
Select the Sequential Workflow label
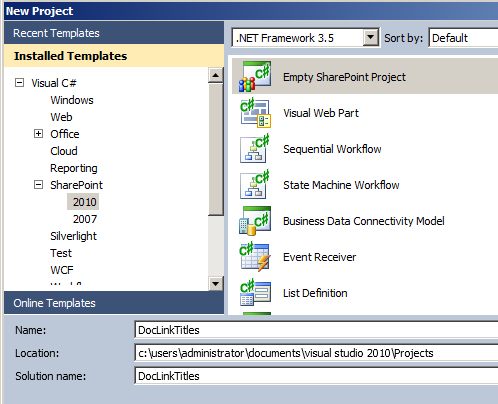pos(332,149)
